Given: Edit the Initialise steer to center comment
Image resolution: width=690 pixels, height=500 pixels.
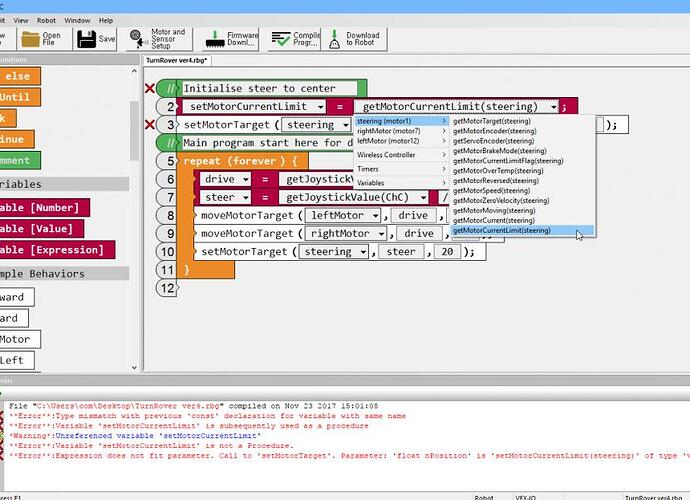Looking at the screenshot, I should pyautogui.click(x=269, y=88).
